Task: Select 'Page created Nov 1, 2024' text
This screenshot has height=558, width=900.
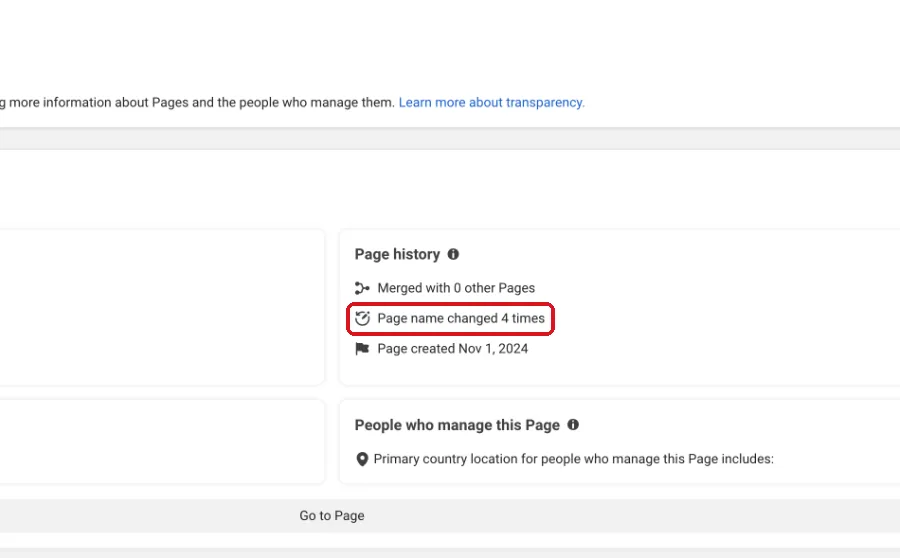Action: 452,348
